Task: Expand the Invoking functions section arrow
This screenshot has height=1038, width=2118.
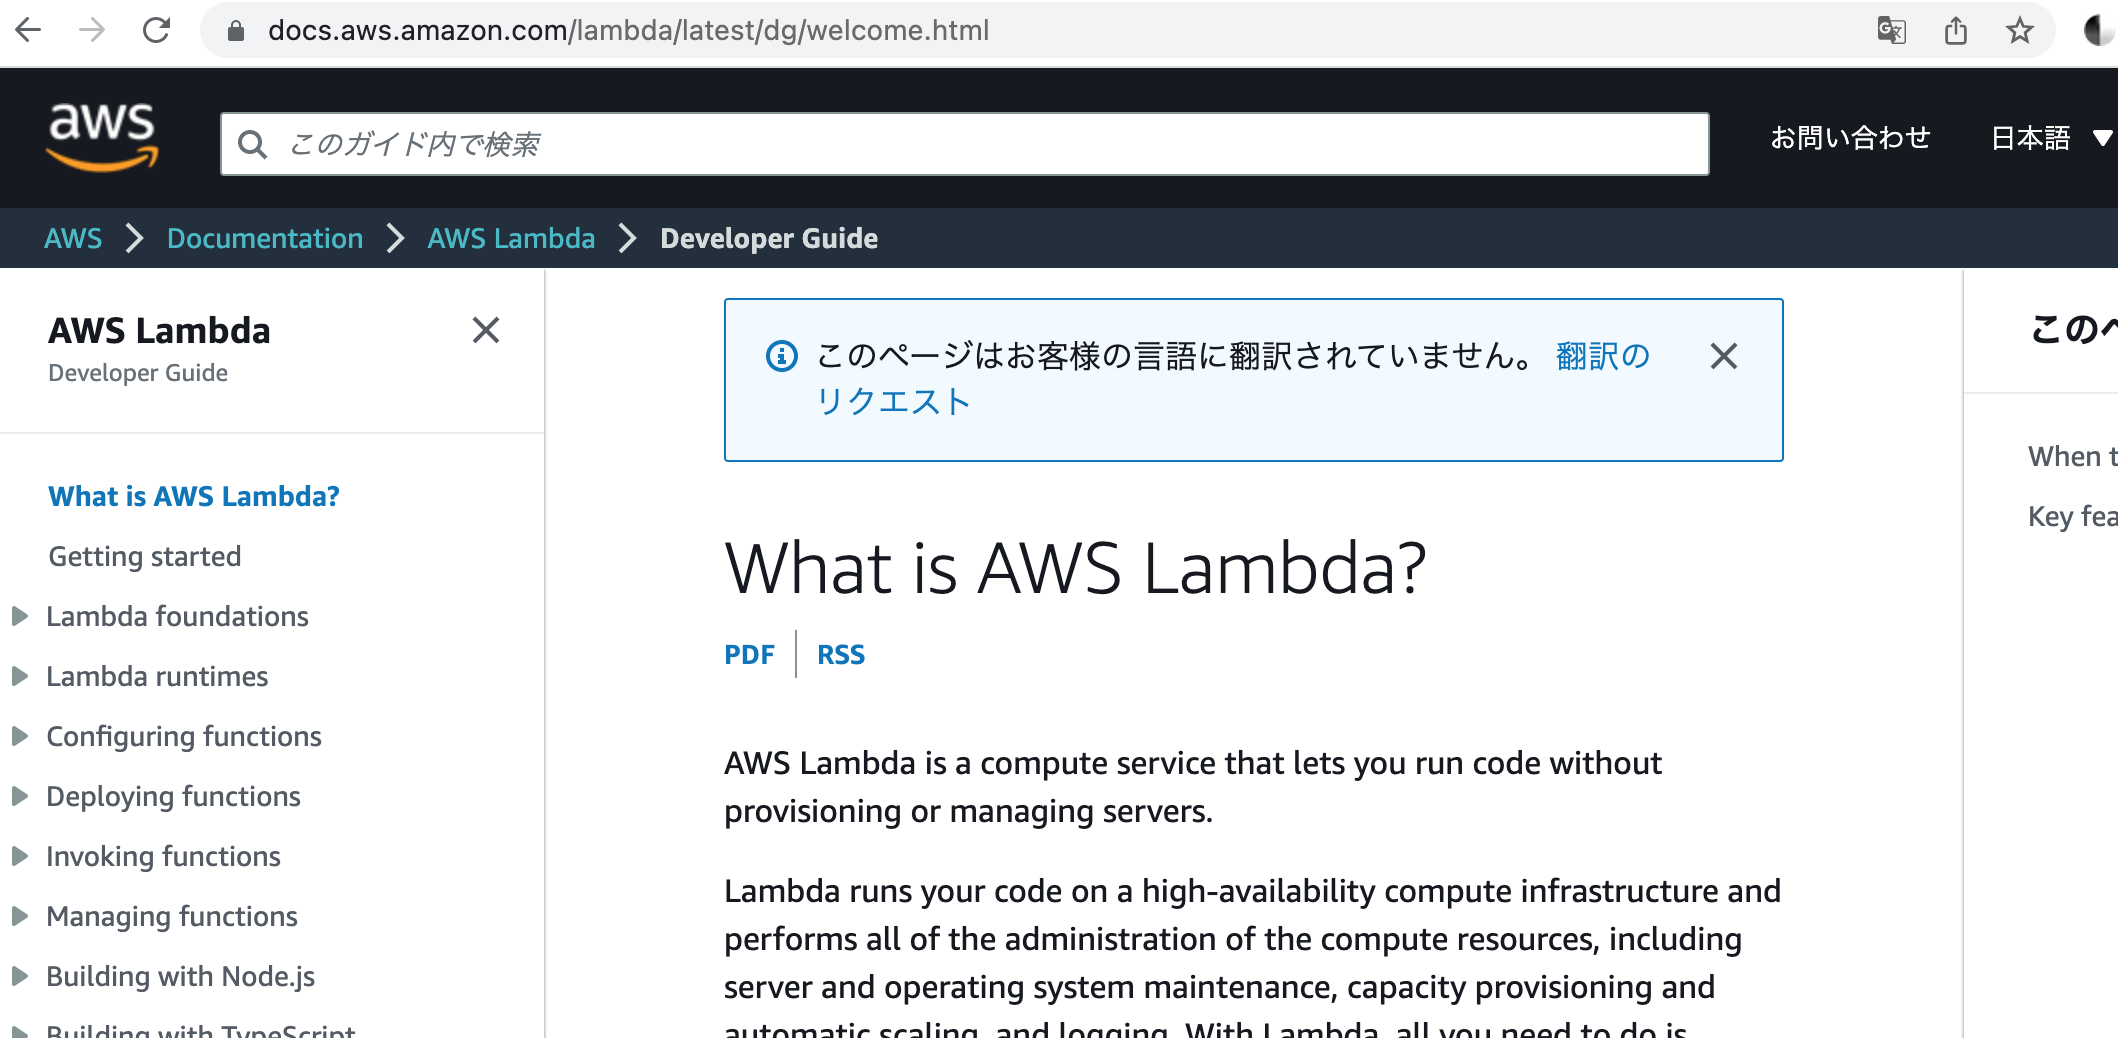Action: (19, 856)
